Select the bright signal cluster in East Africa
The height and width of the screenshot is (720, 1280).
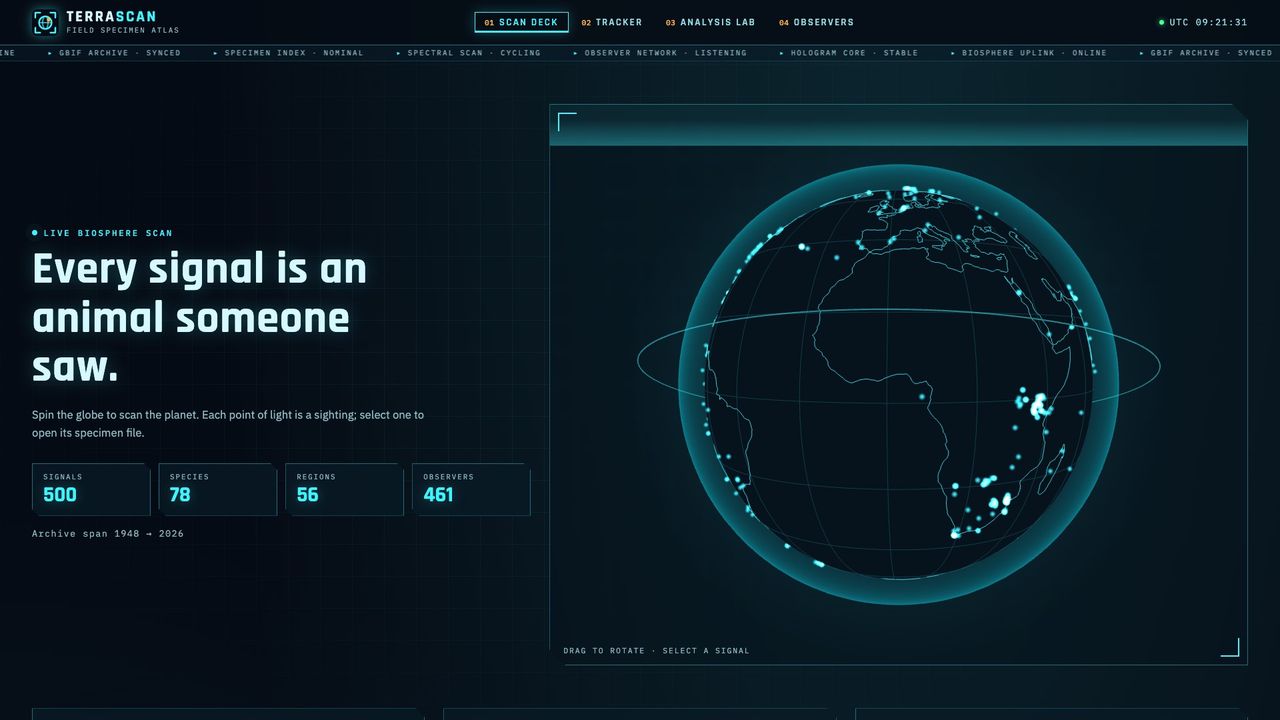point(1038,404)
